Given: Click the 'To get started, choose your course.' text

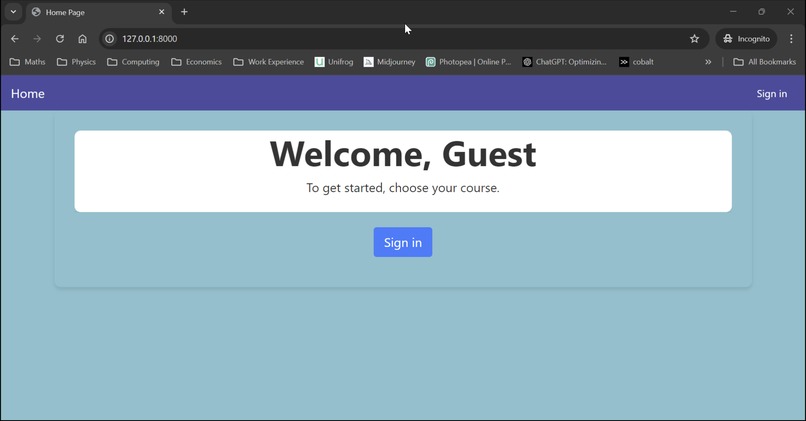Looking at the screenshot, I should coord(403,188).
